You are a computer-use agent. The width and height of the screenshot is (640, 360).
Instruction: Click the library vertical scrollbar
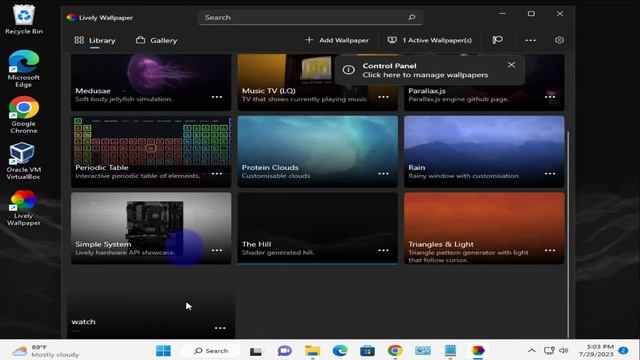(x=568, y=234)
